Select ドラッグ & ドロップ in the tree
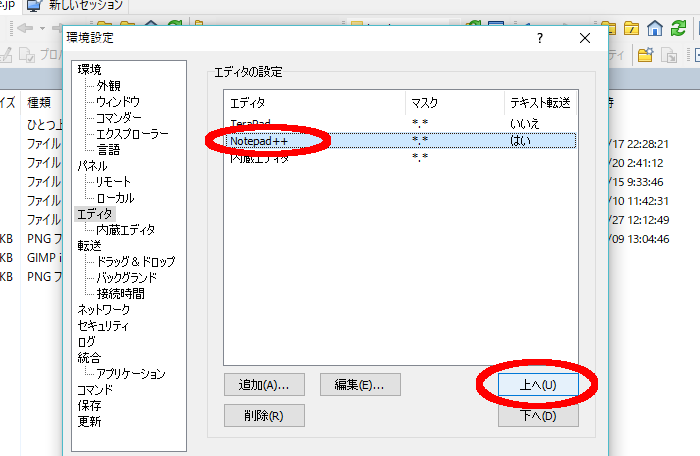 pos(136,262)
